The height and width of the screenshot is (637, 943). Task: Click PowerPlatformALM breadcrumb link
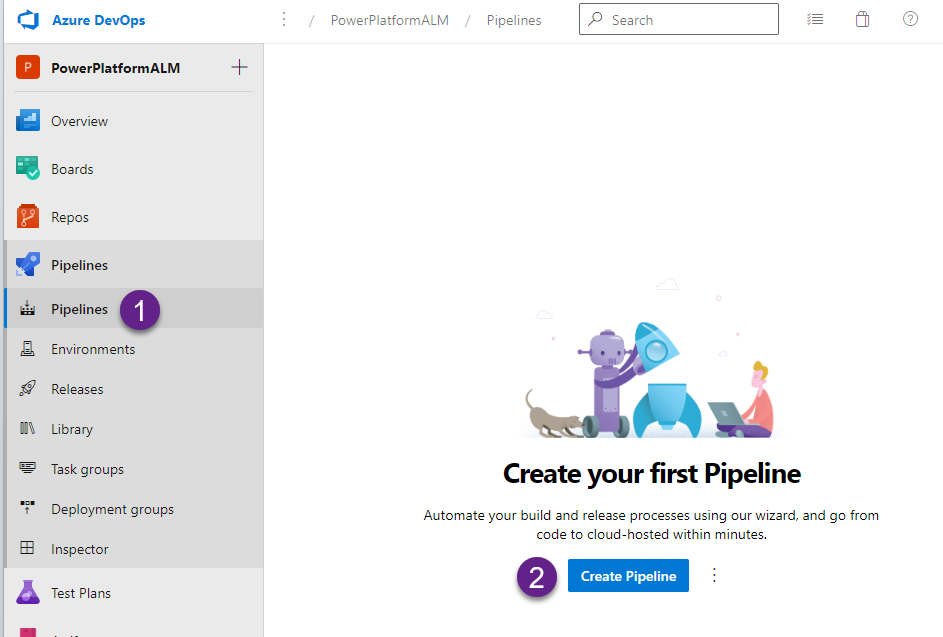[x=389, y=20]
